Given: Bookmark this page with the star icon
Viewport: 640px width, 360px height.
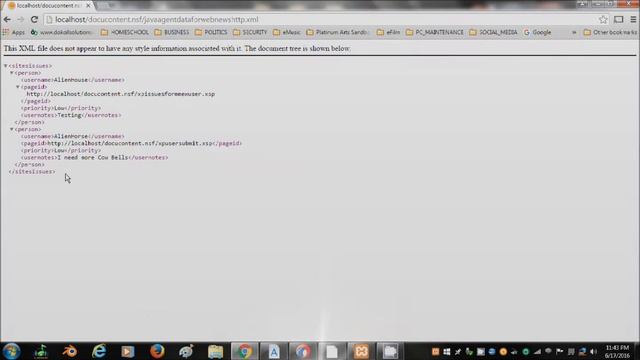Looking at the screenshot, I should [603, 19].
